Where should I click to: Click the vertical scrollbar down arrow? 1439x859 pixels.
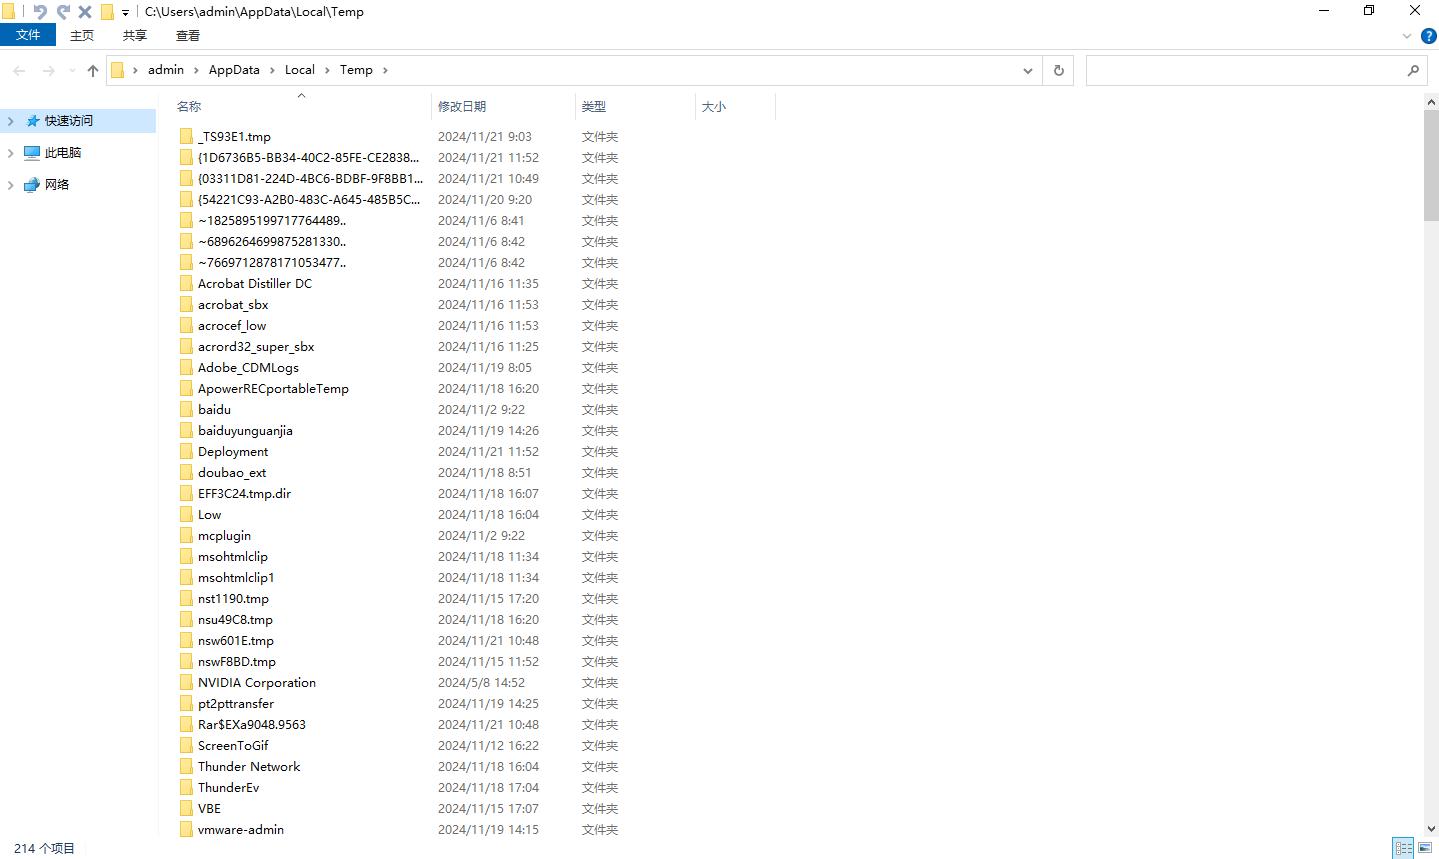[1430, 828]
